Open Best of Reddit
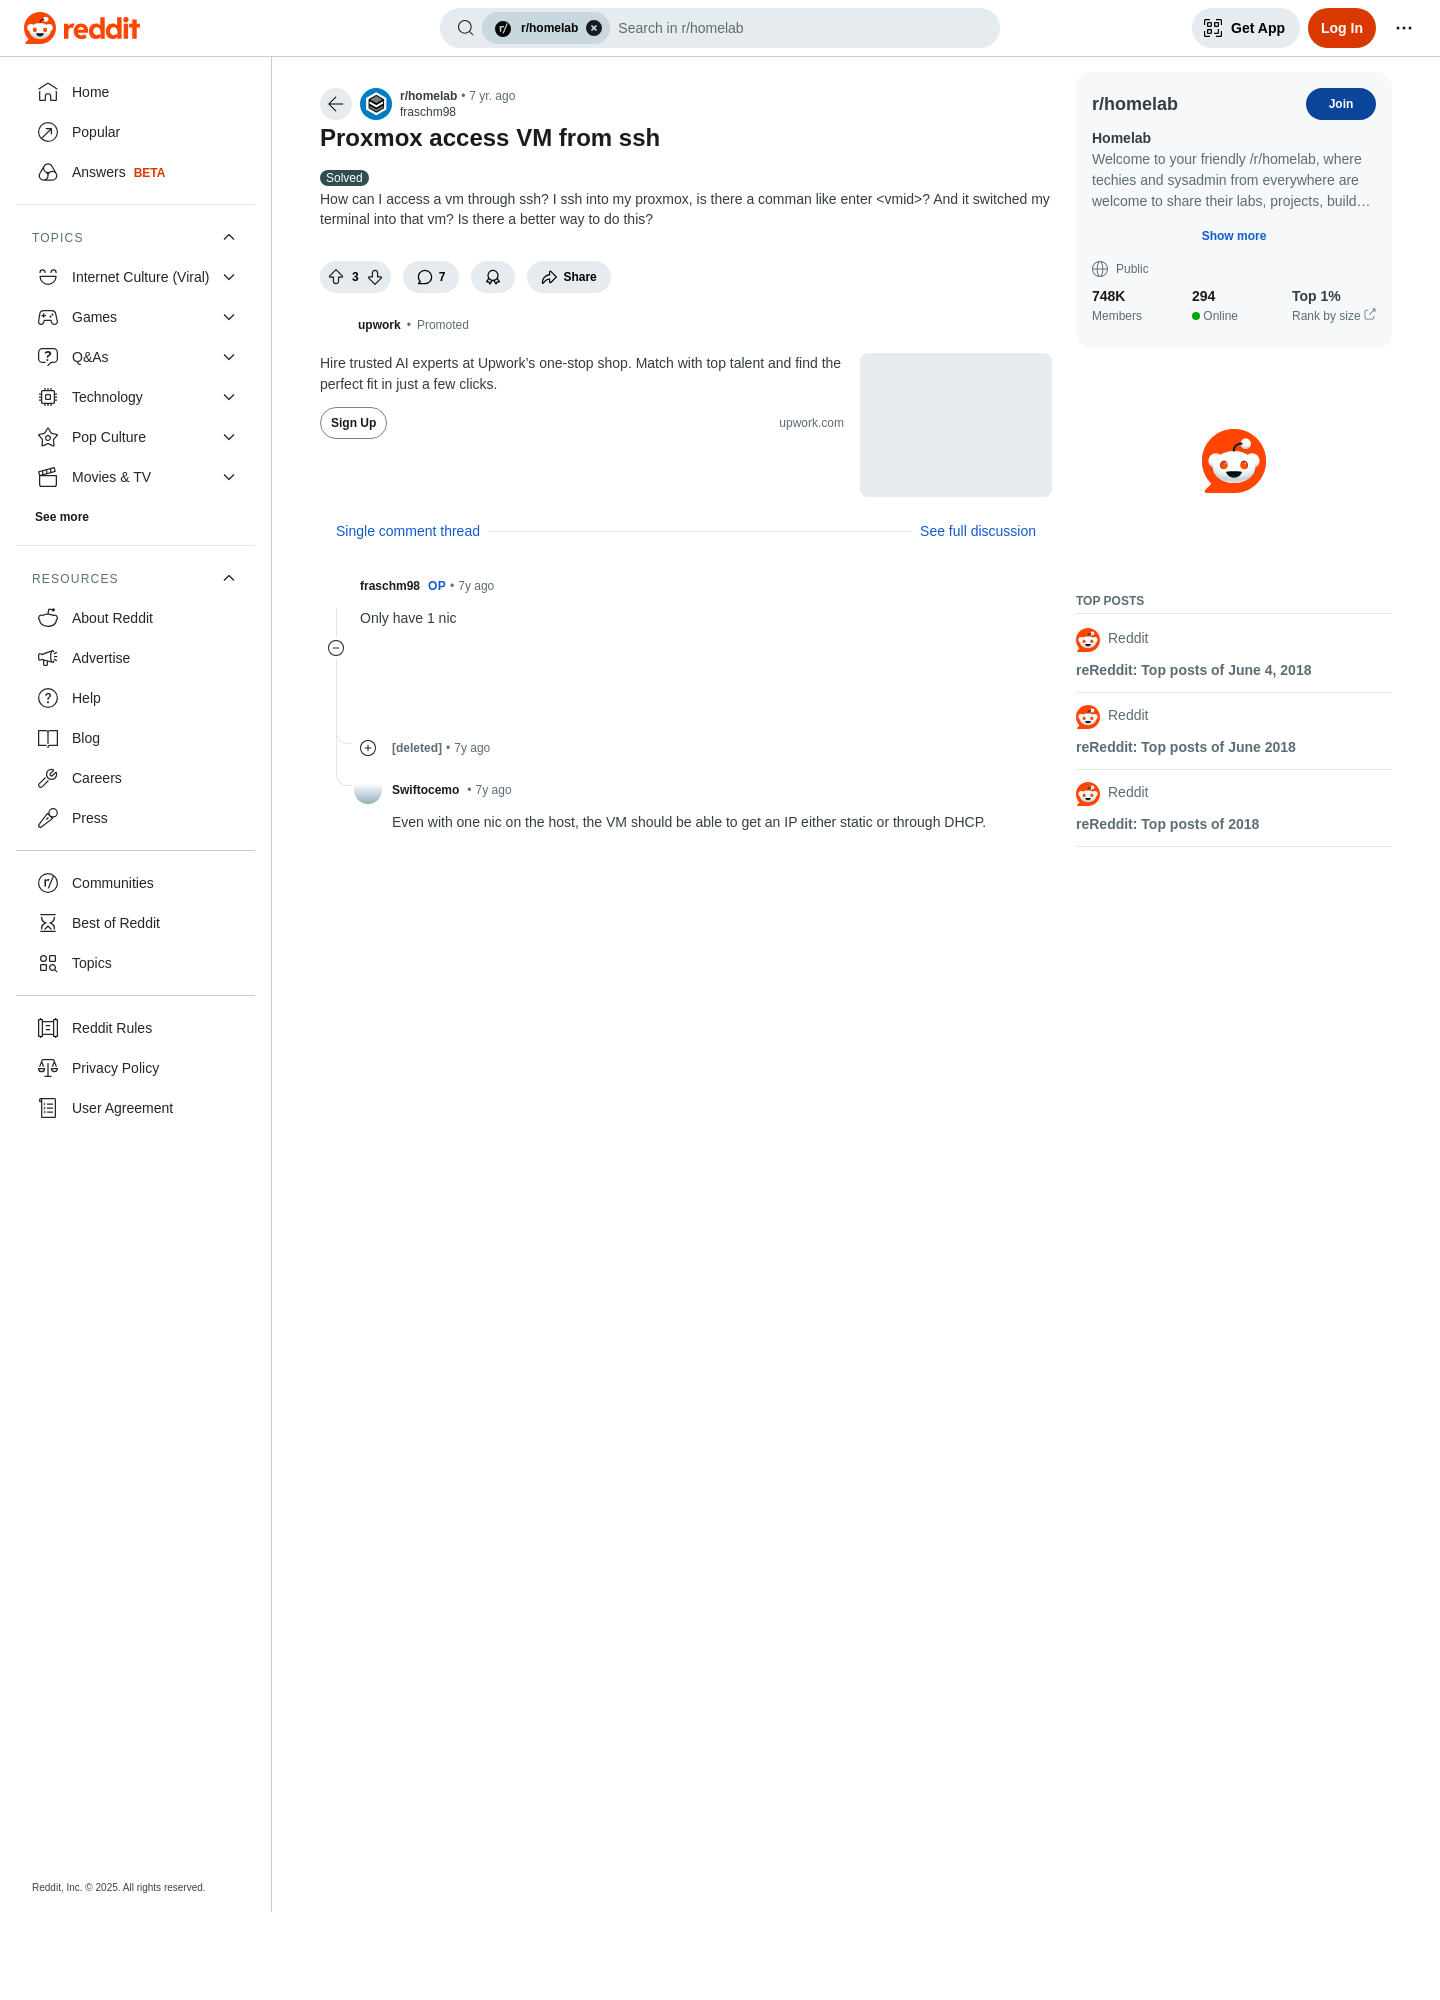Screen dimensions: 1440x2000 tap(136, 923)
